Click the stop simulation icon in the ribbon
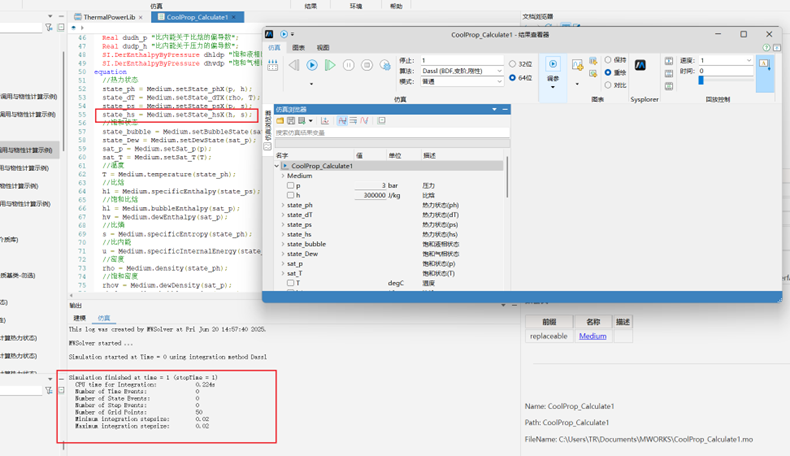The height and width of the screenshot is (456, 790). pyautogui.click(x=367, y=65)
